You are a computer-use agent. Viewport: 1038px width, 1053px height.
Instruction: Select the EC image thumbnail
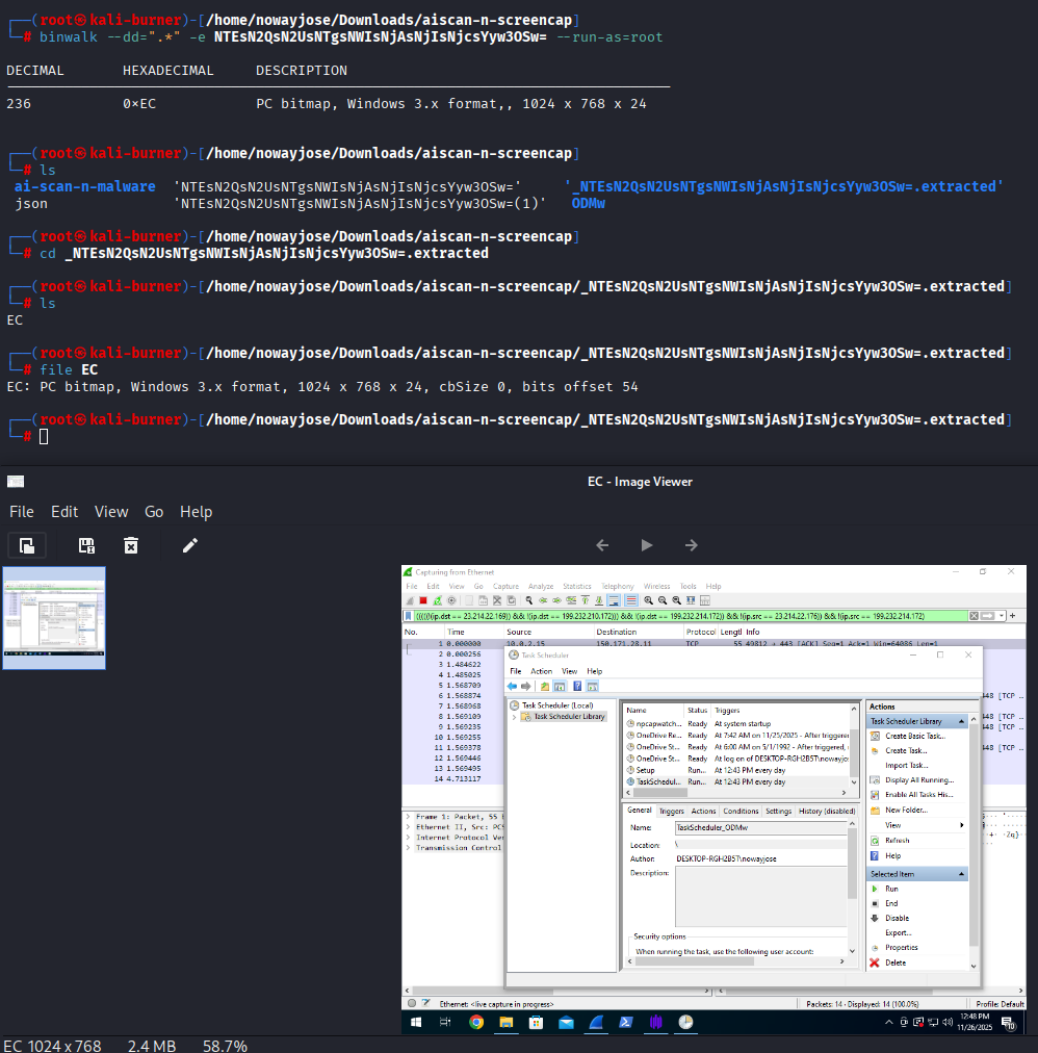54,618
